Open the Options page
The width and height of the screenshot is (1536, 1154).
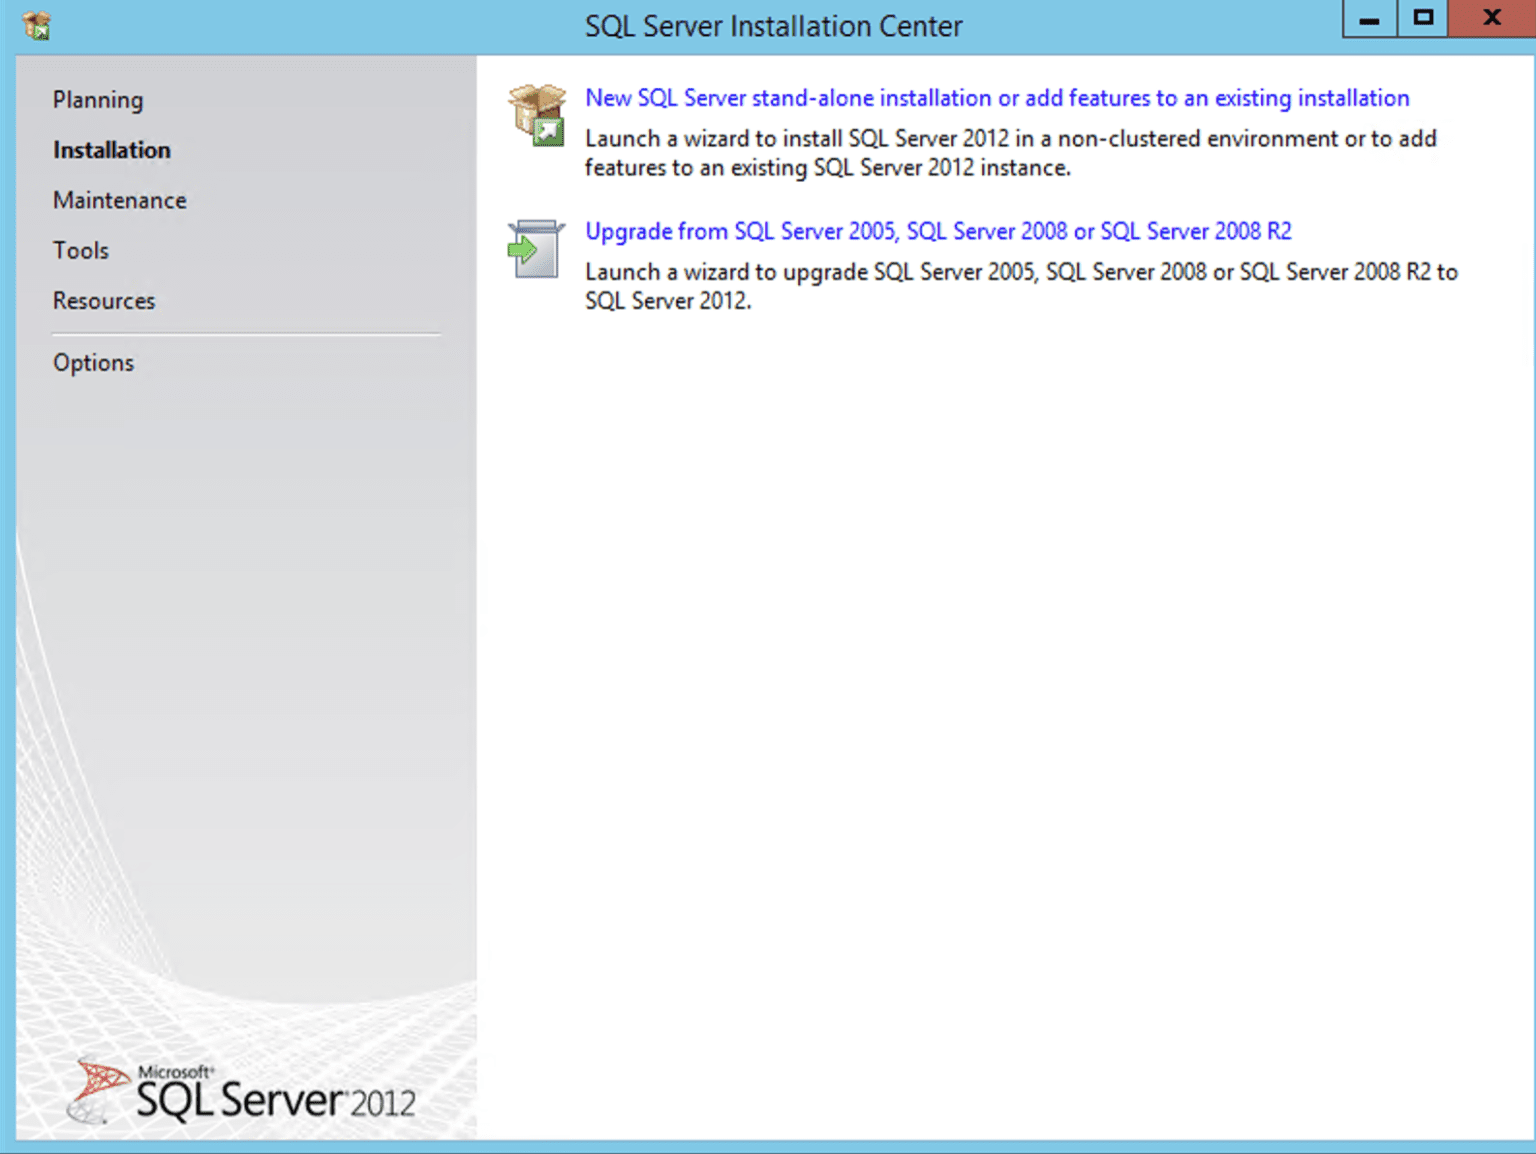93,363
